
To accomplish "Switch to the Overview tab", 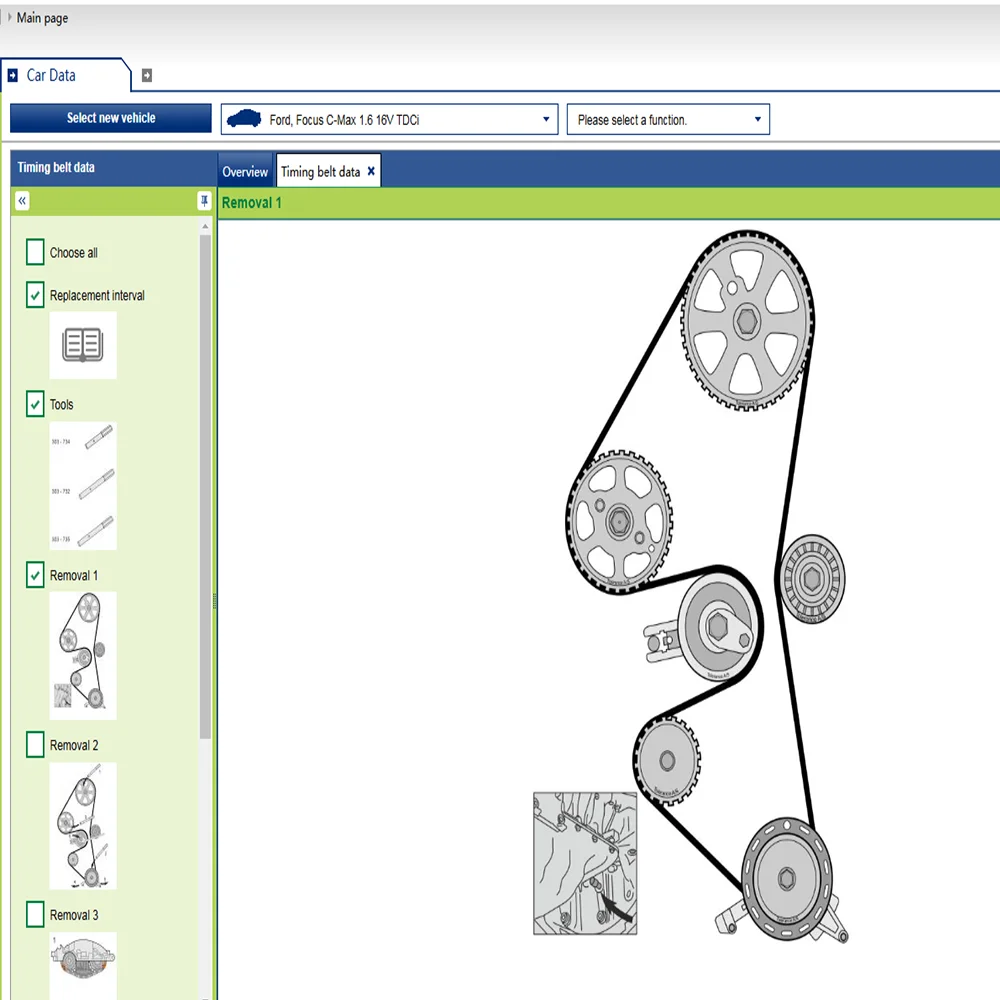I will pos(245,172).
